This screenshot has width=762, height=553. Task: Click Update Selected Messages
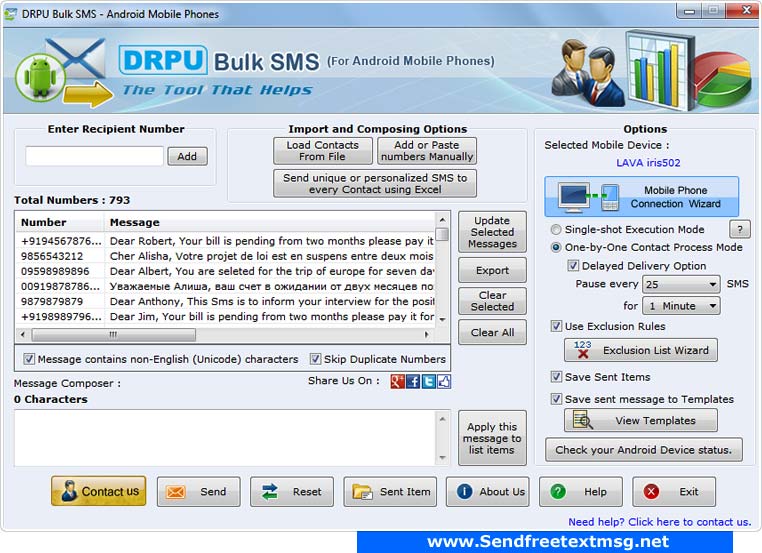click(492, 232)
